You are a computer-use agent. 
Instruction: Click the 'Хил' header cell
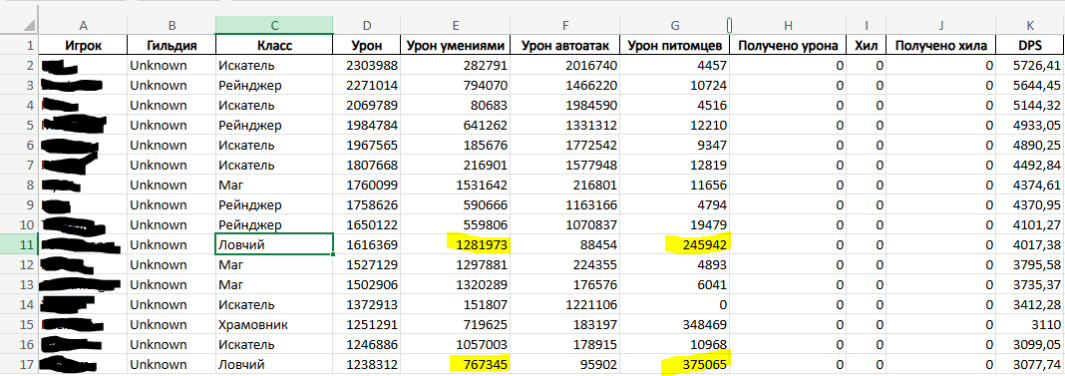[867, 45]
